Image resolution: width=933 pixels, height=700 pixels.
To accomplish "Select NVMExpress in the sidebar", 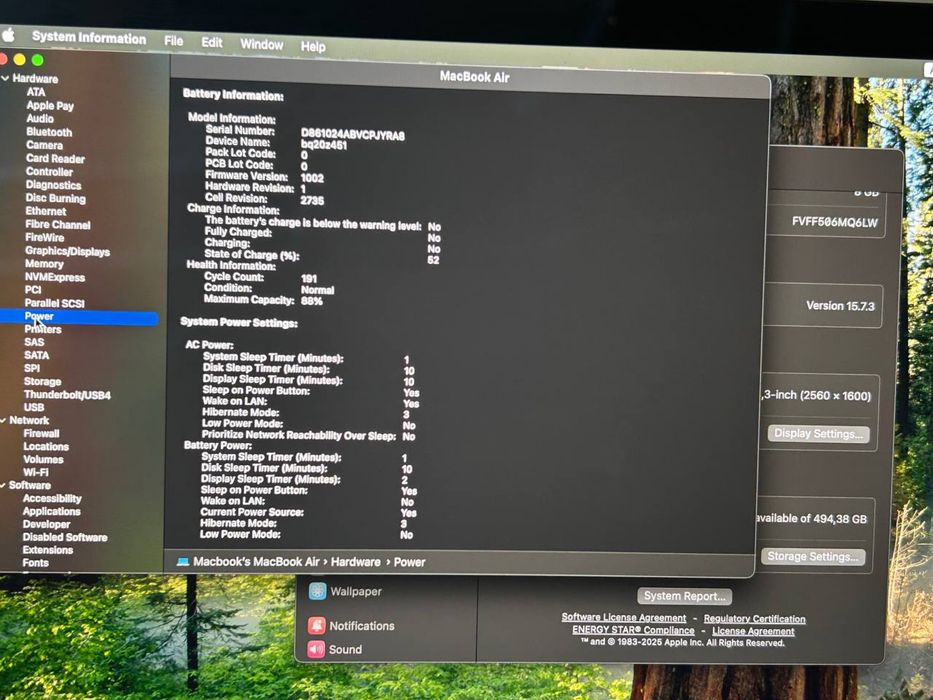I will coord(55,277).
